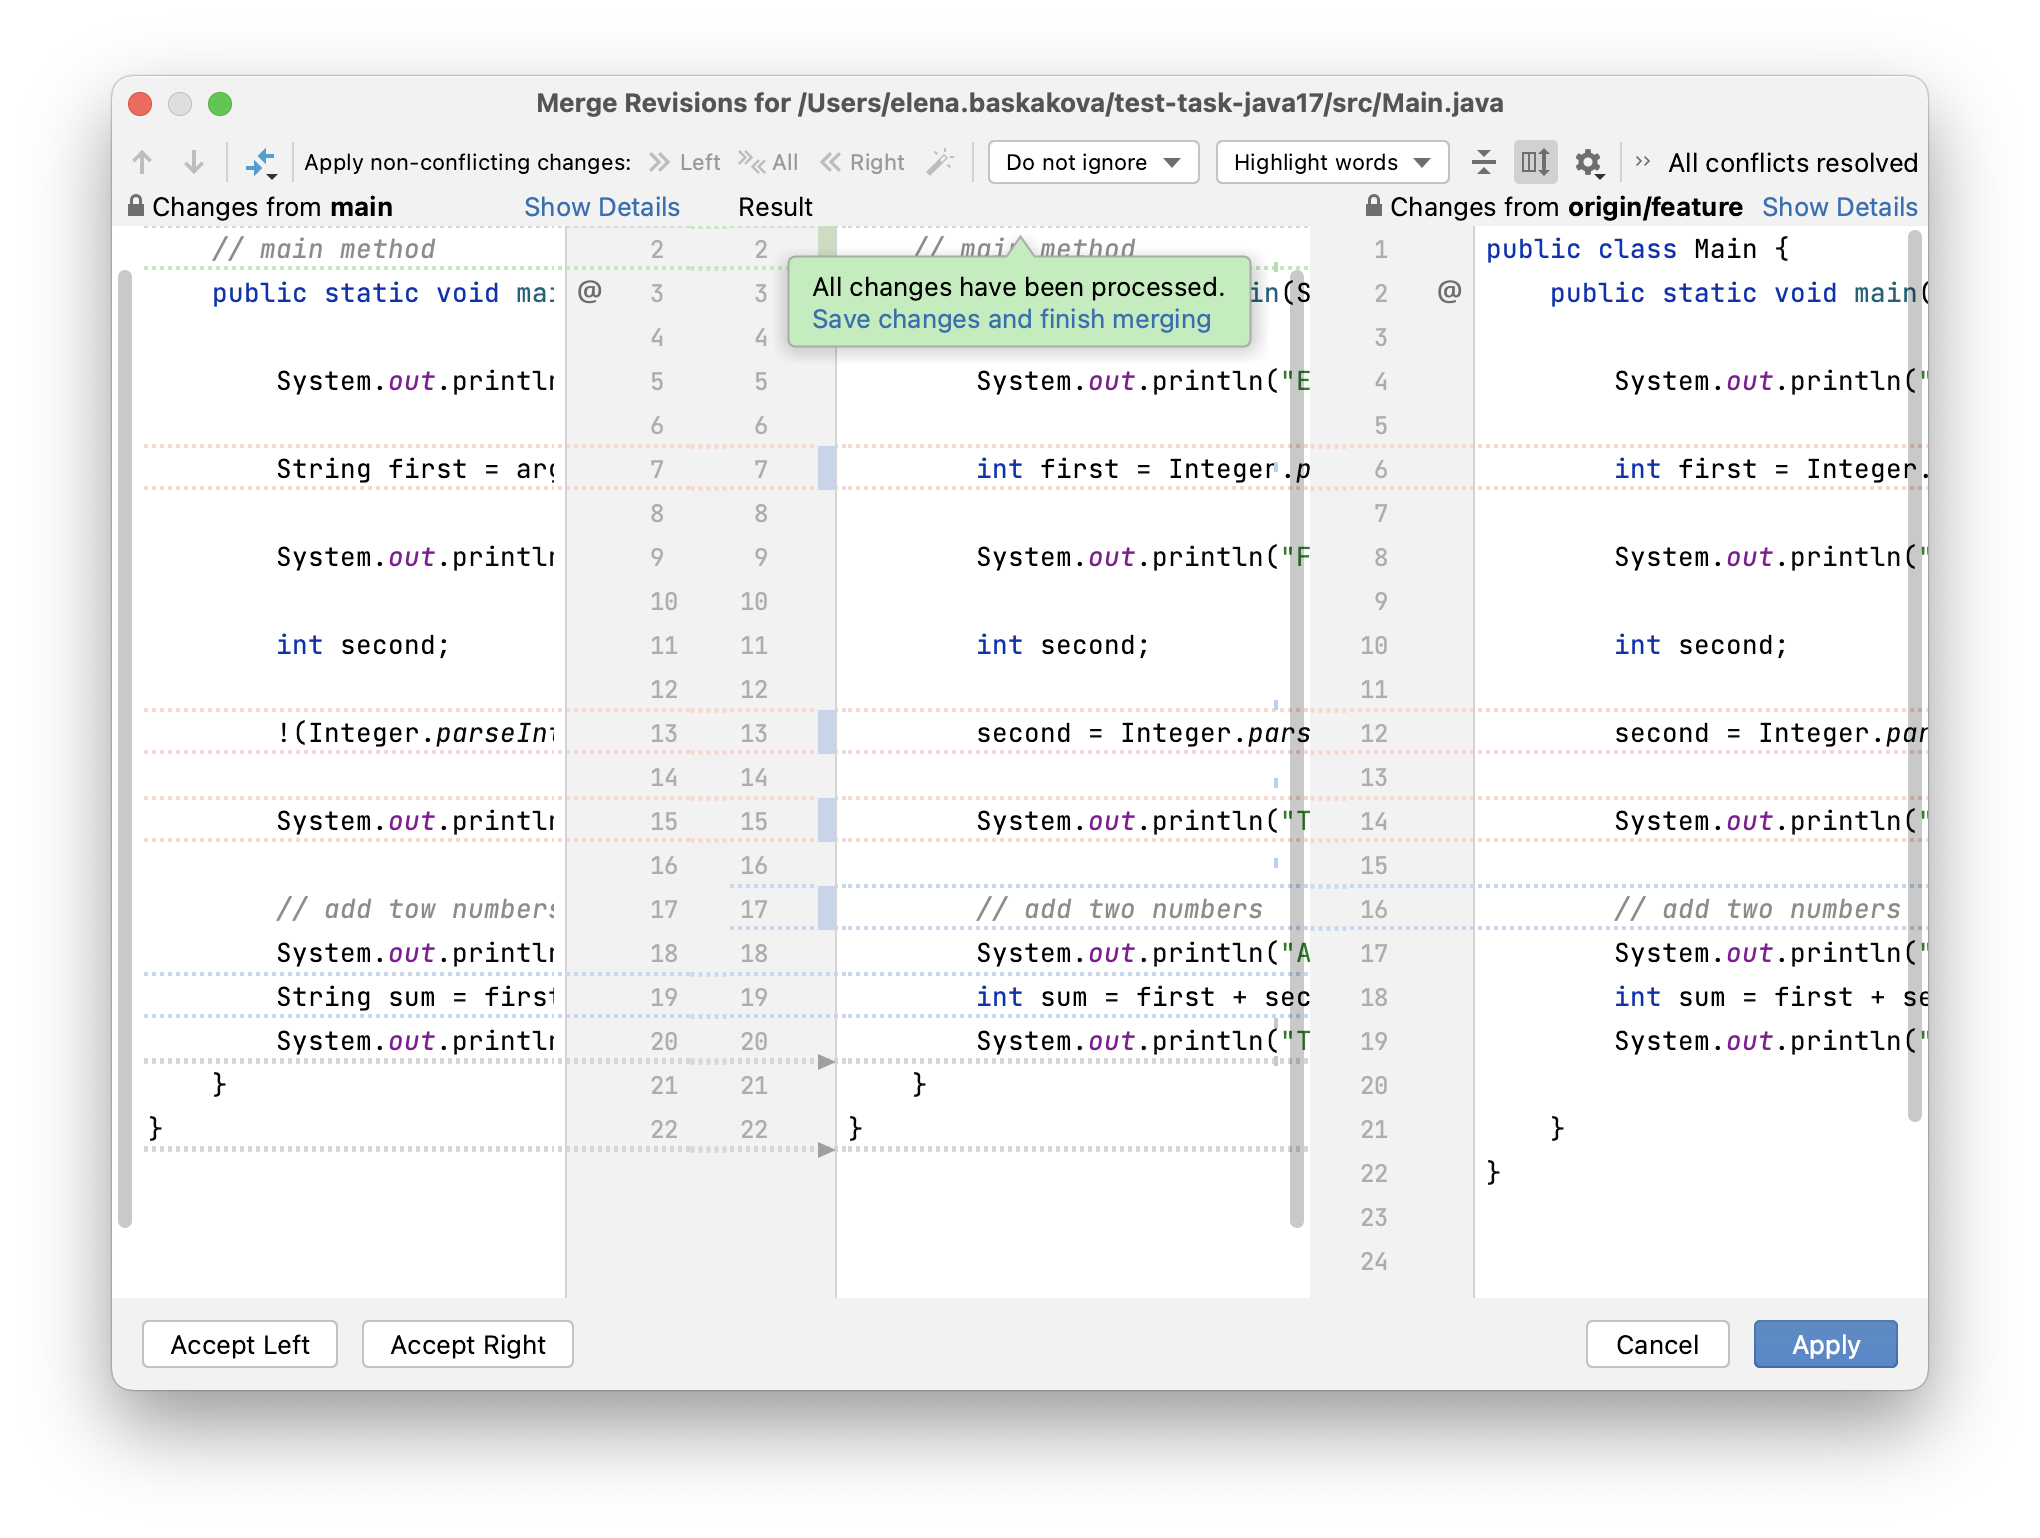Go to previous difference arrow
The width and height of the screenshot is (2040, 1538).
click(142, 162)
